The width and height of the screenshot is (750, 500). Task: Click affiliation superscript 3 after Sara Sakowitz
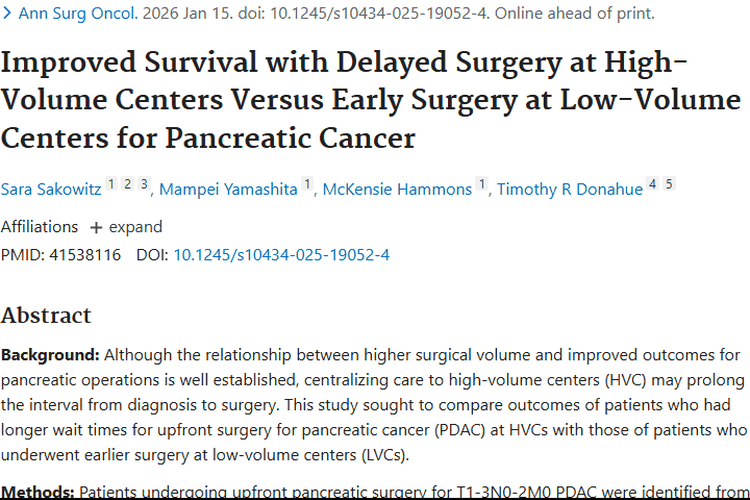point(144,184)
